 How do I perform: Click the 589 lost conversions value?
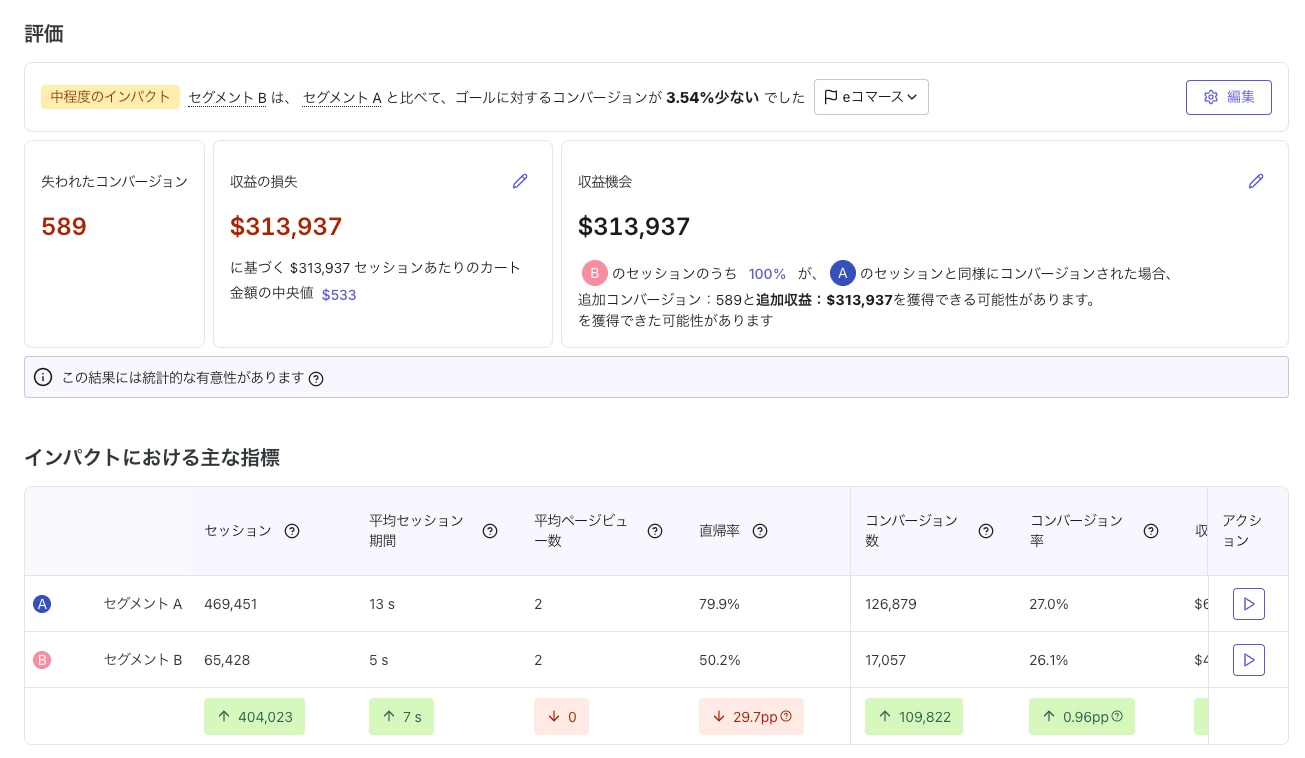(x=64, y=227)
